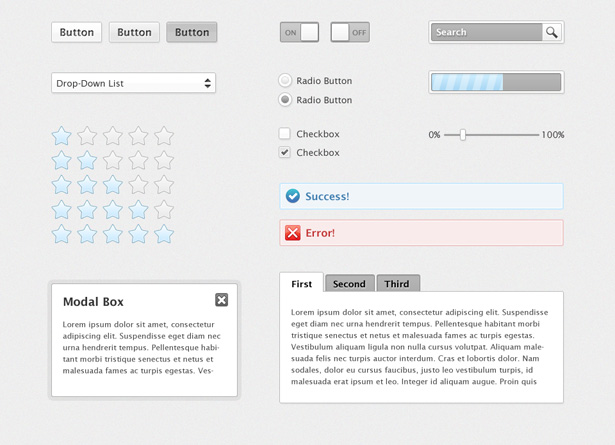Click the slider handle near 0%

(463, 134)
